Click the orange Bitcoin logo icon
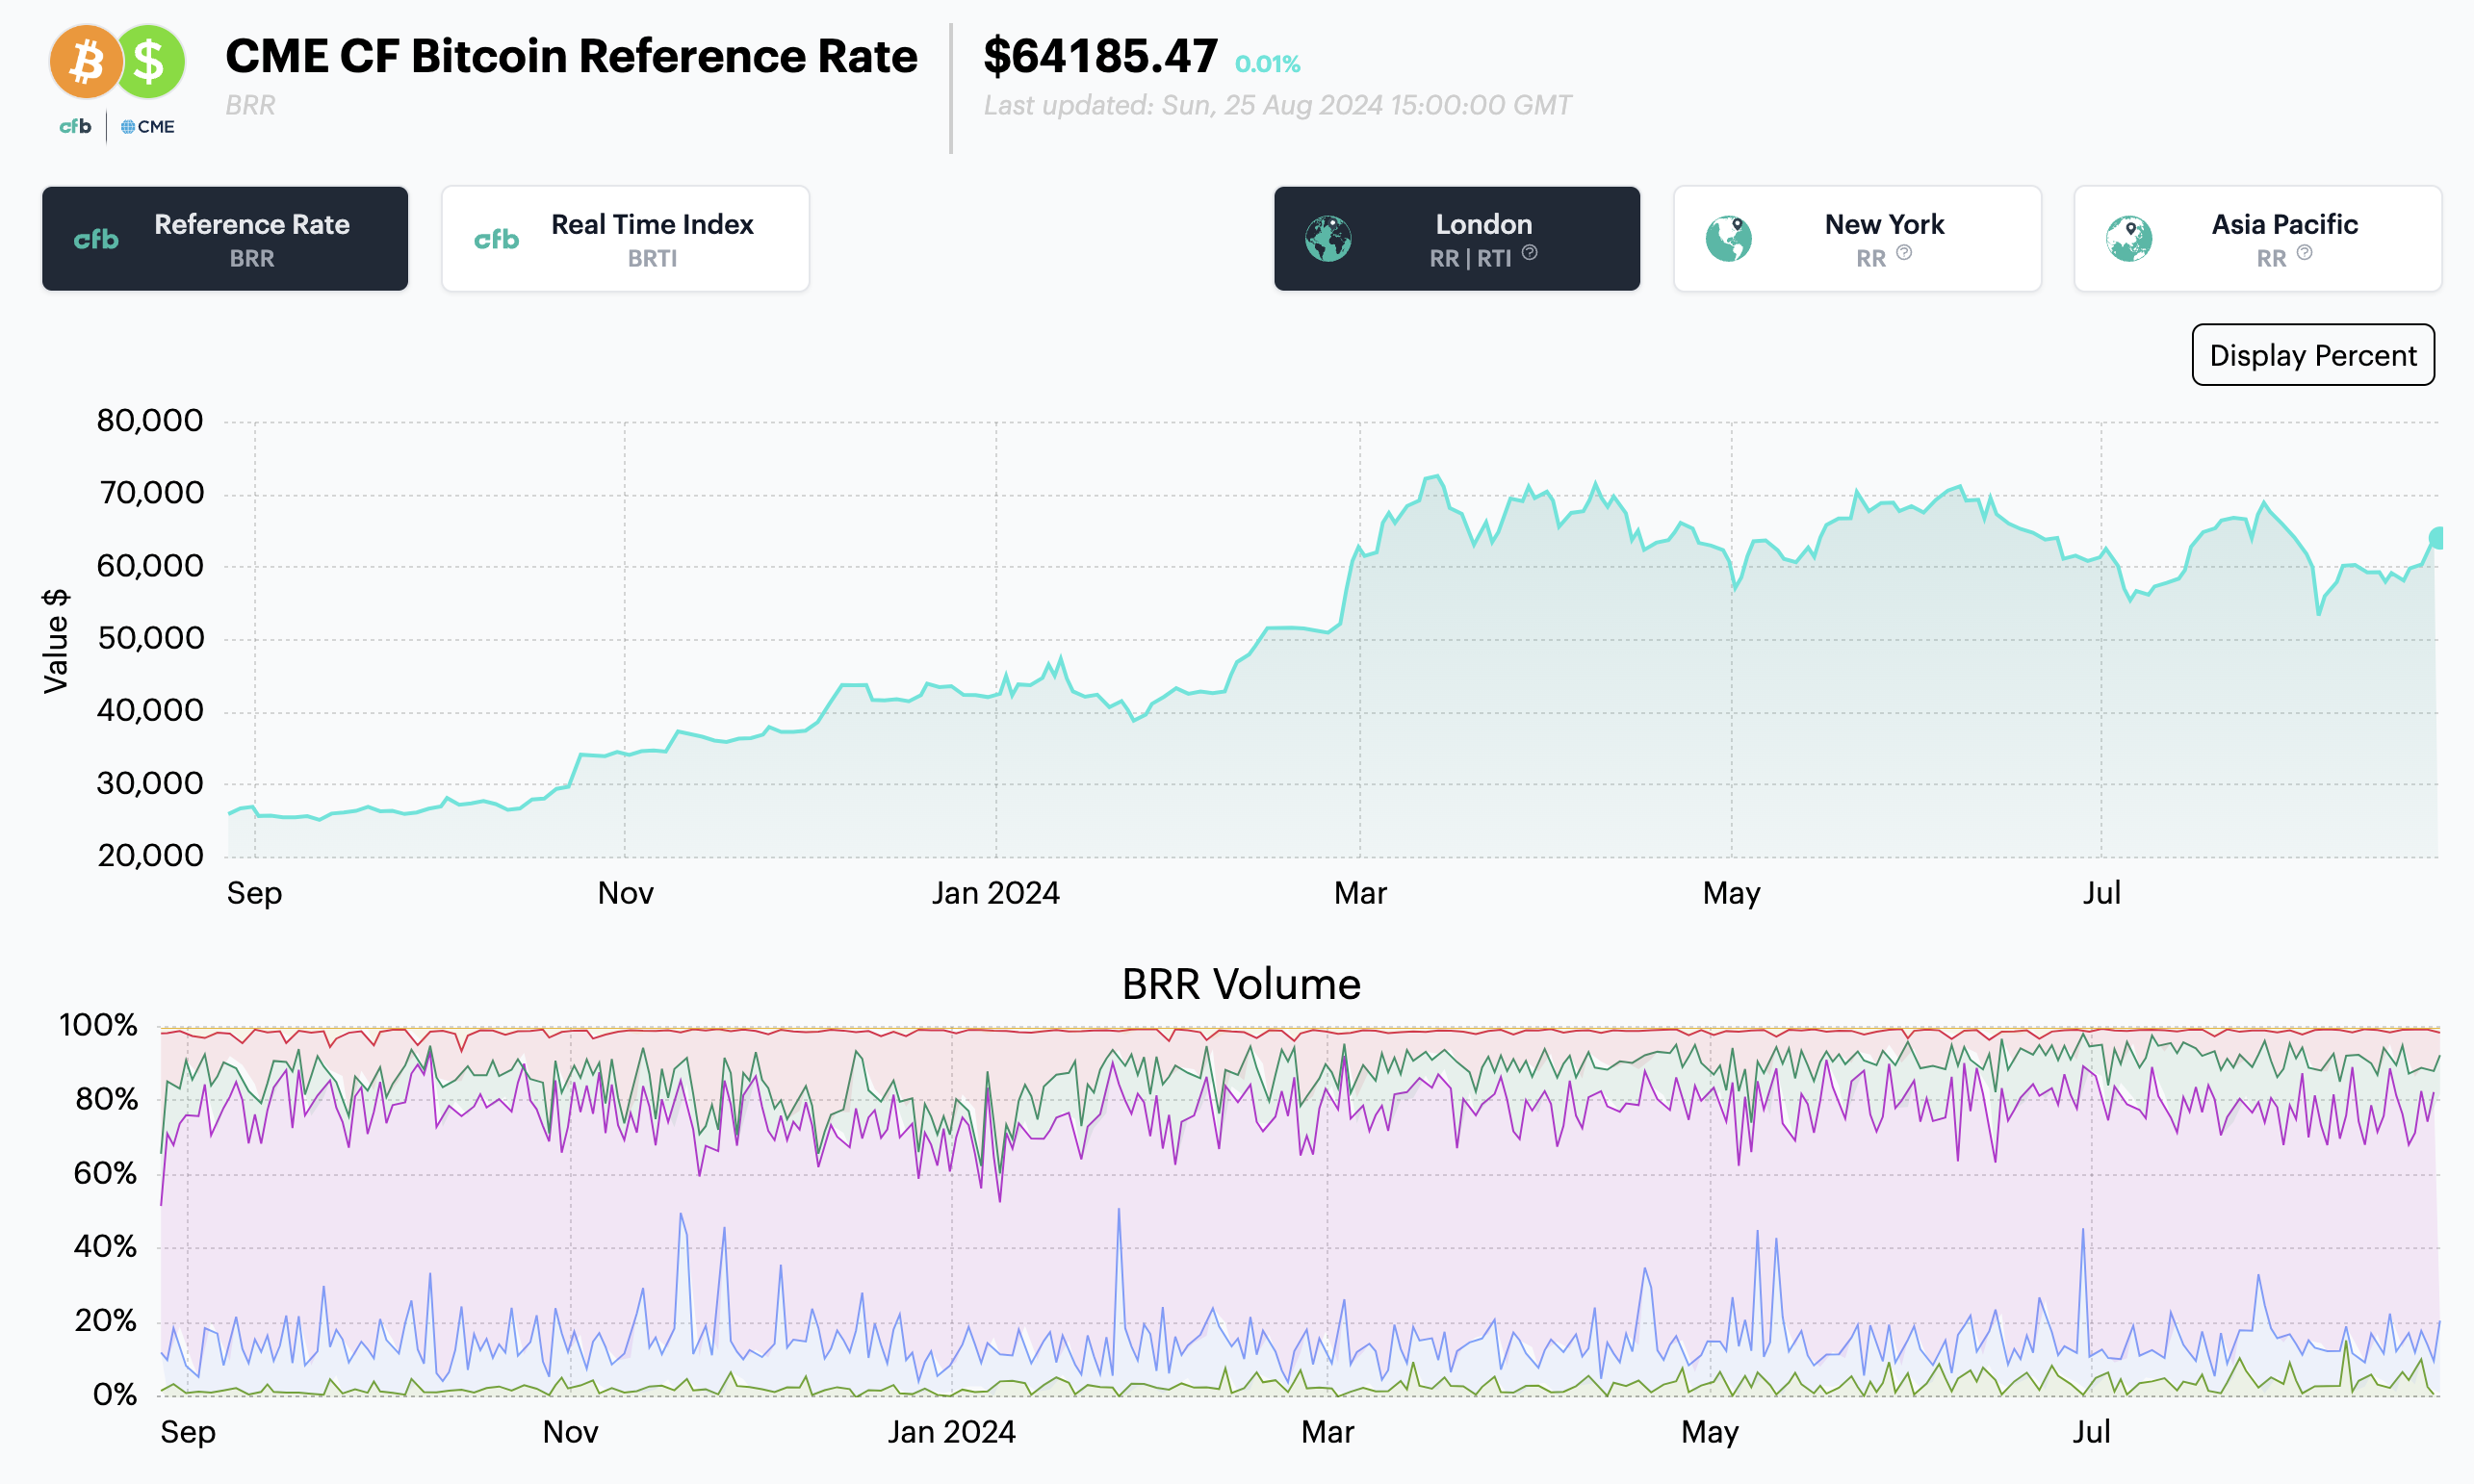The width and height of the screenshot is (2474, 1484). click(86, 62)
